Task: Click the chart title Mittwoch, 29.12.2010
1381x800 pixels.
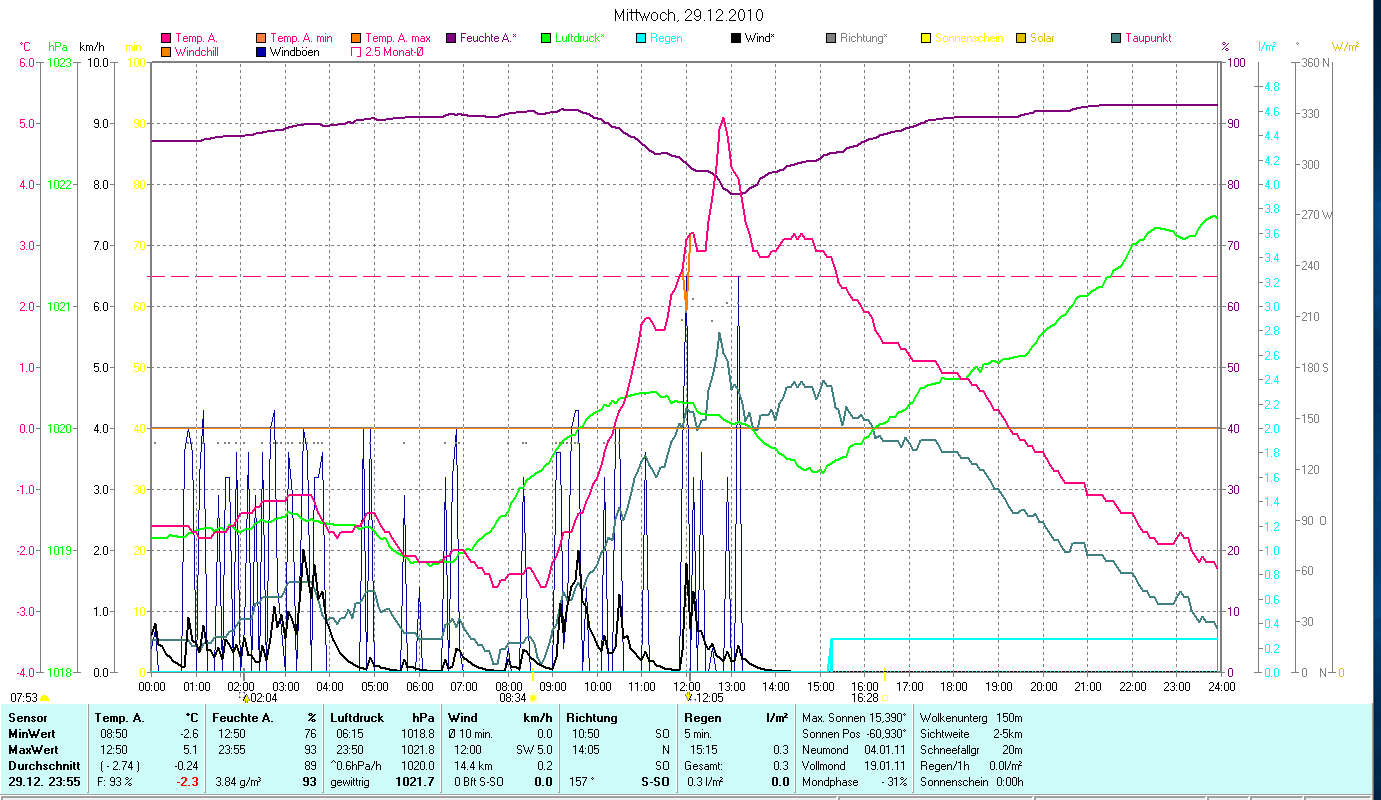Action: pyautogui.click(x=689, y=16)
